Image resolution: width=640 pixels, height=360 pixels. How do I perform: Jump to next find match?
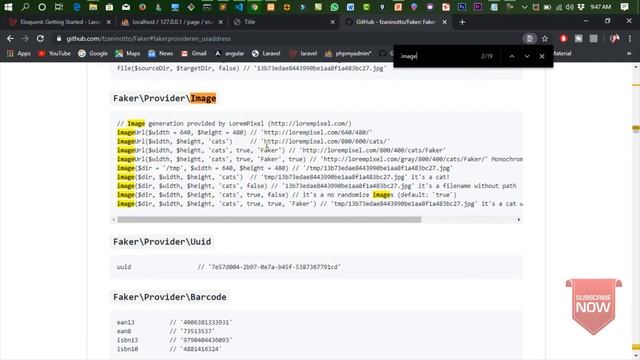click(x=527, y=56)
